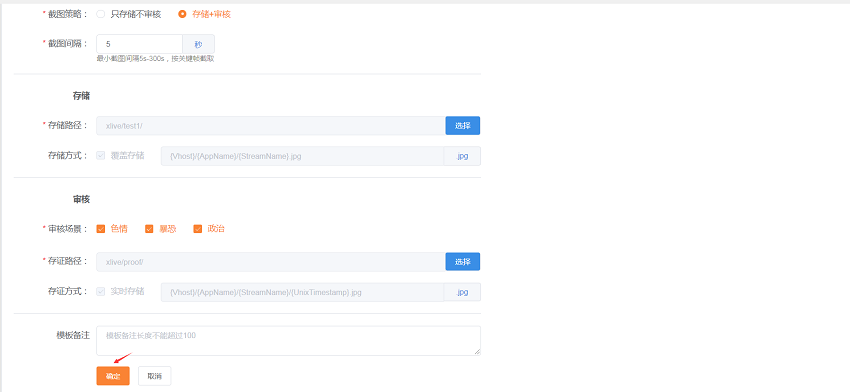
Task: Click the .jpg suffix in the 存储方式 row
Action: pos(462,156)
